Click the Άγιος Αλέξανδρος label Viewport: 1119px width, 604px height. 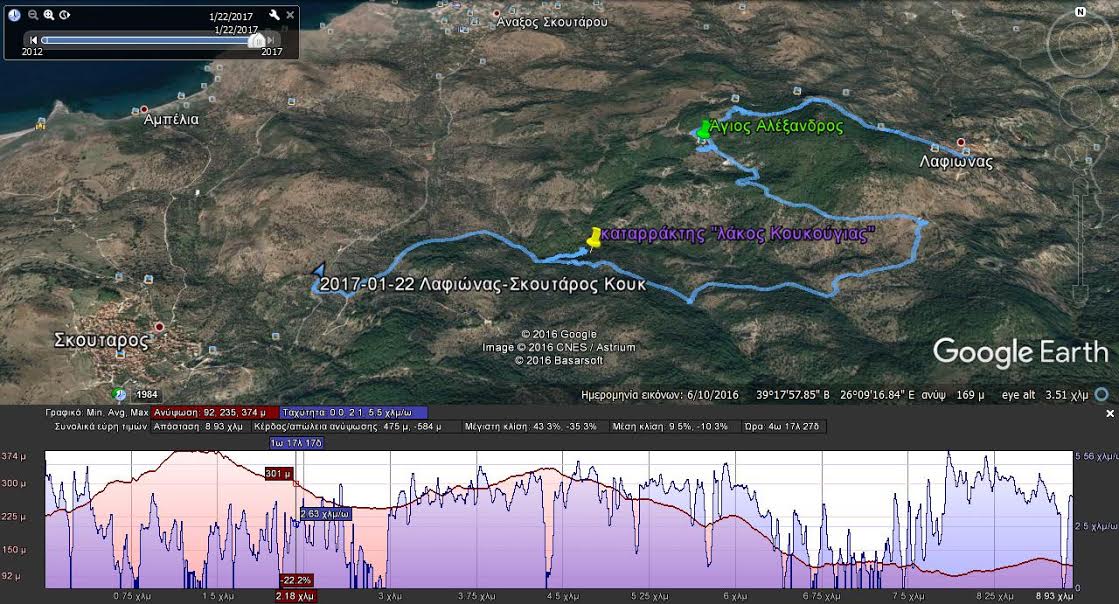click(776, 126)
